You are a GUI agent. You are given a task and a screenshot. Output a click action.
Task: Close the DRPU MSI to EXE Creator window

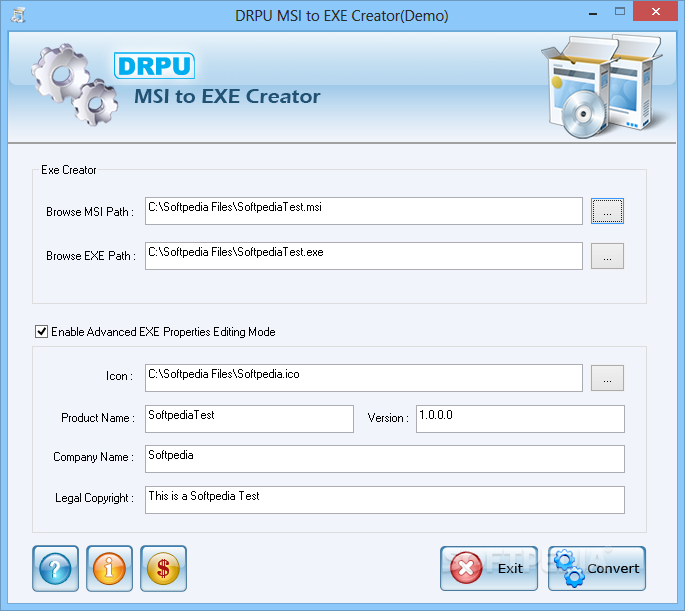pyautogui.click(x=655, y=11)
